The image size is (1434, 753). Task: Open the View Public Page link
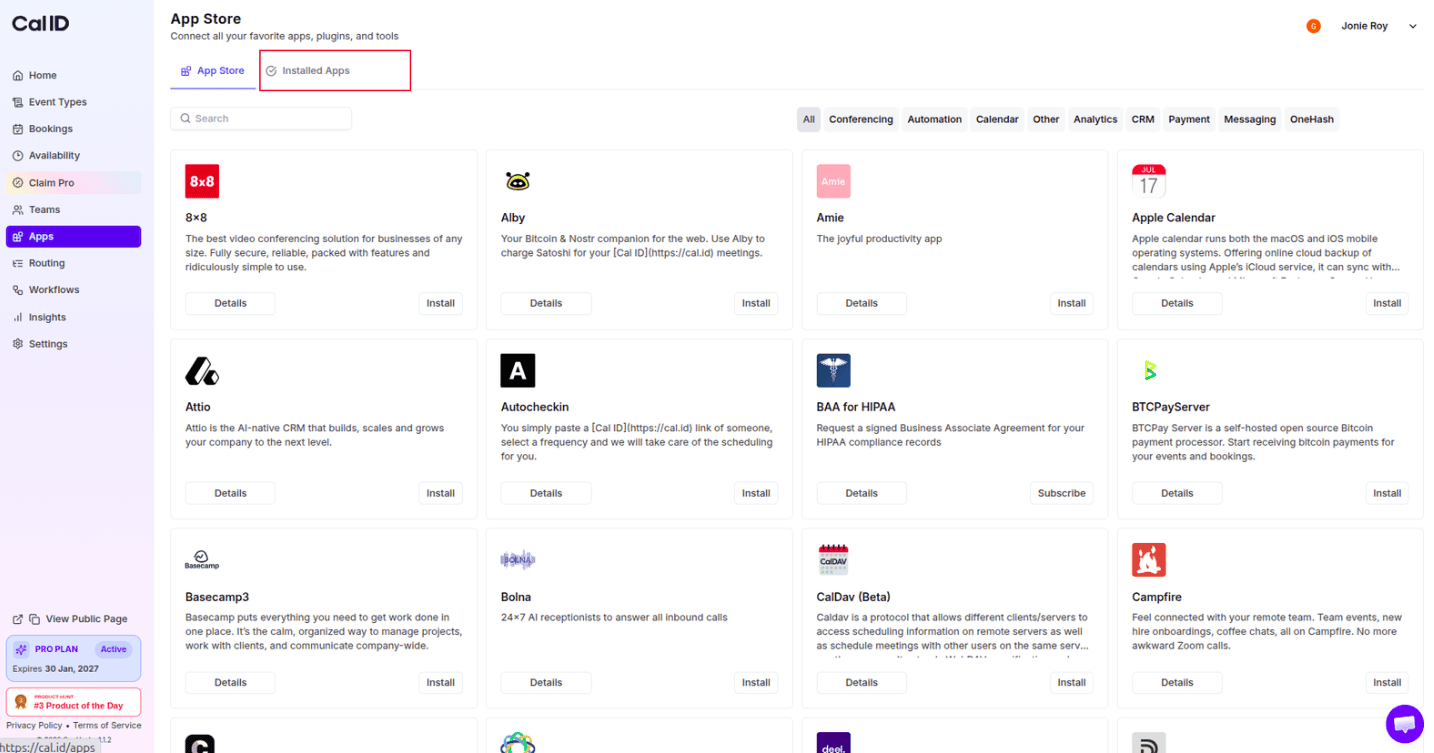tap(87, 619)
